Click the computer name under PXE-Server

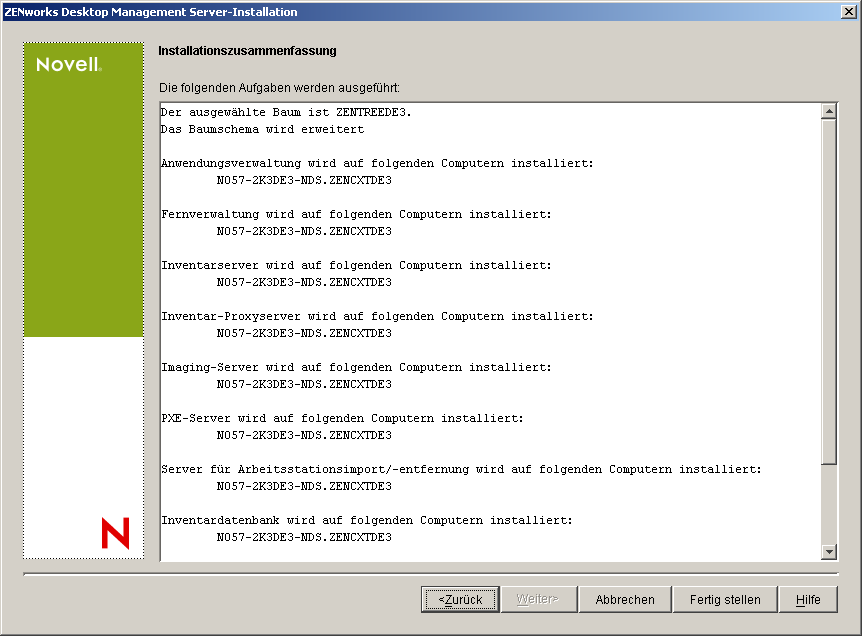[x=304, y=435]
